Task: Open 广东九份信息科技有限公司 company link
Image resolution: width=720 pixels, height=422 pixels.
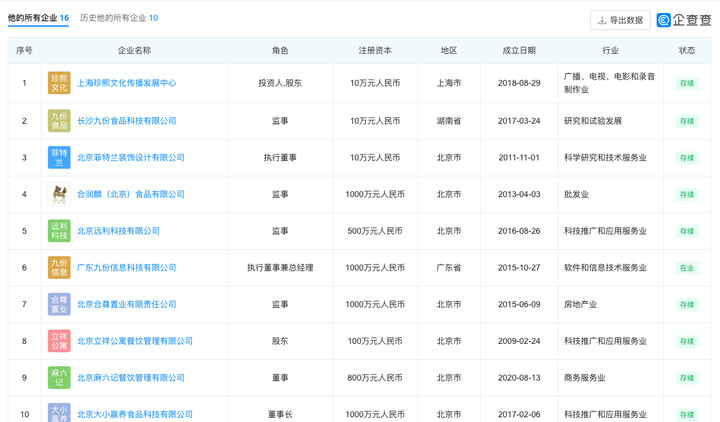Action: point(127,268)
